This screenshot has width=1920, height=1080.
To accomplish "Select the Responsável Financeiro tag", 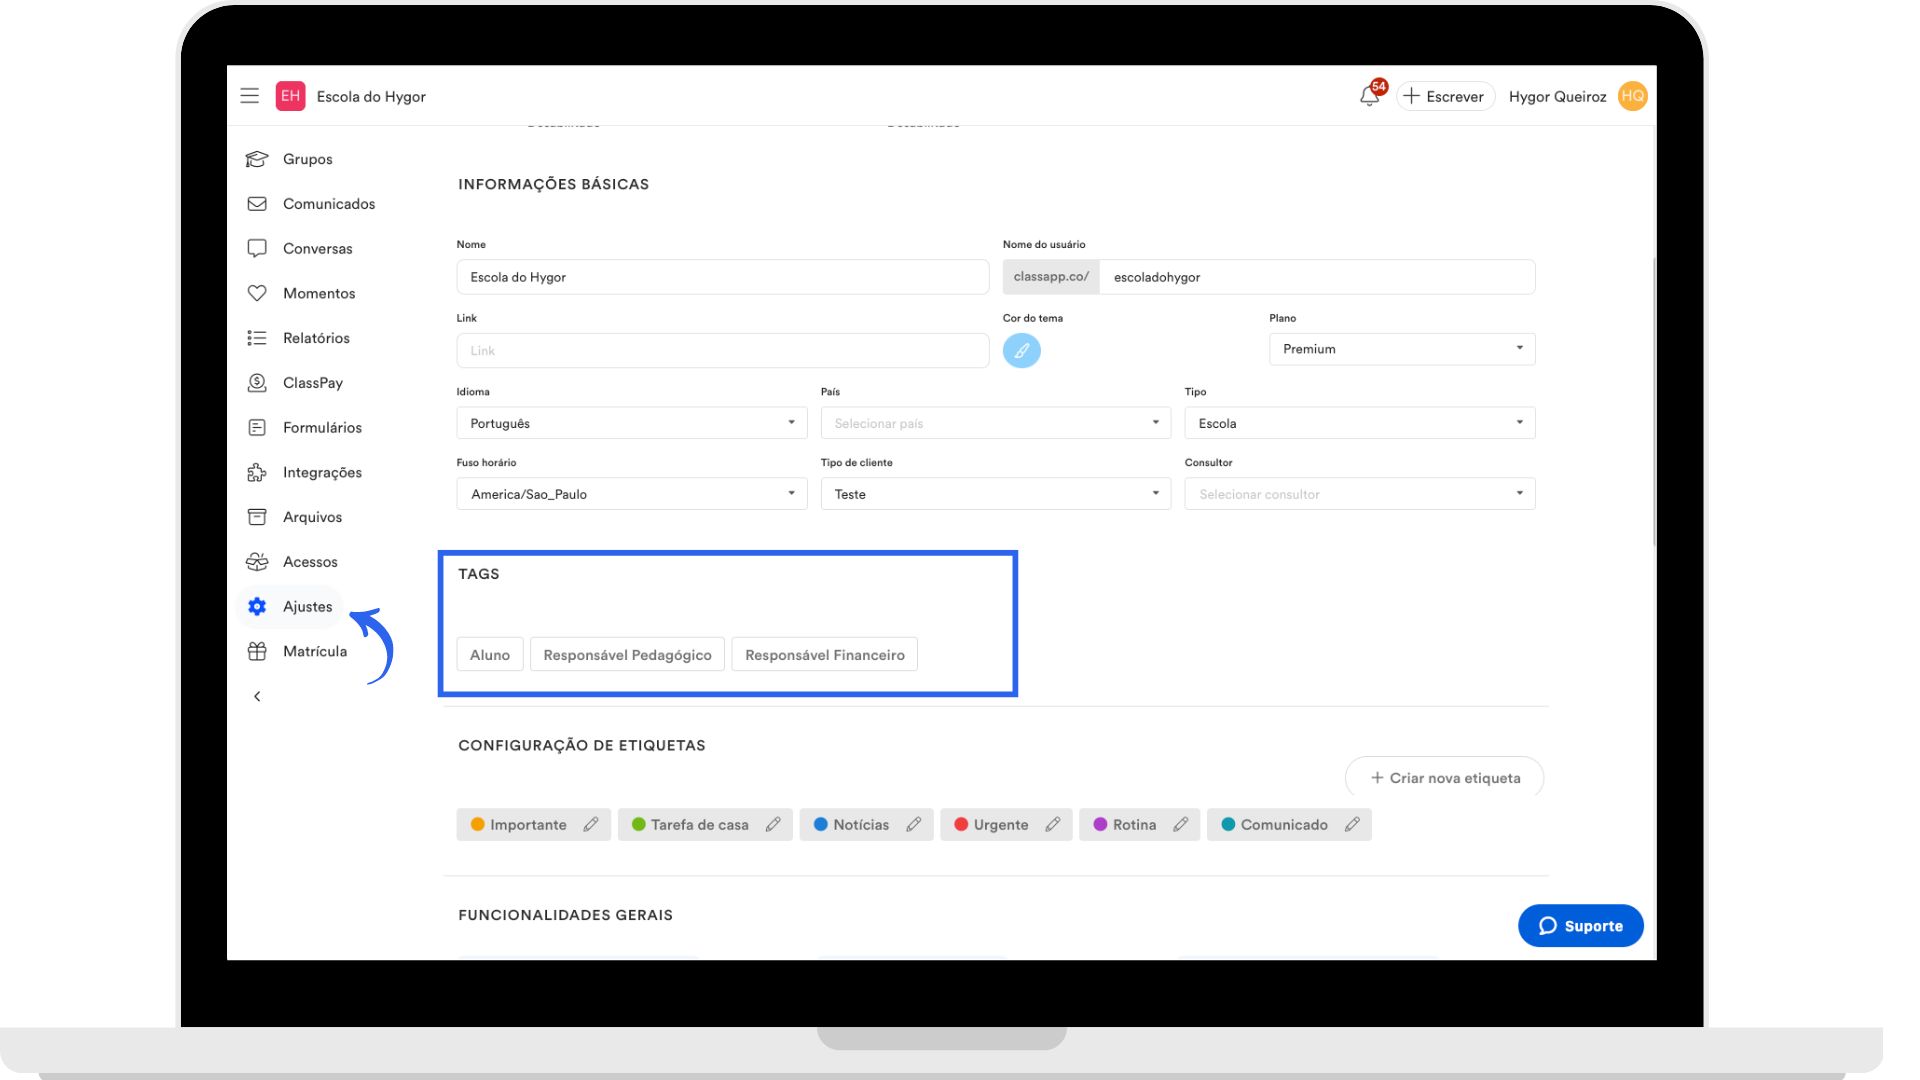I will (825, 655).
